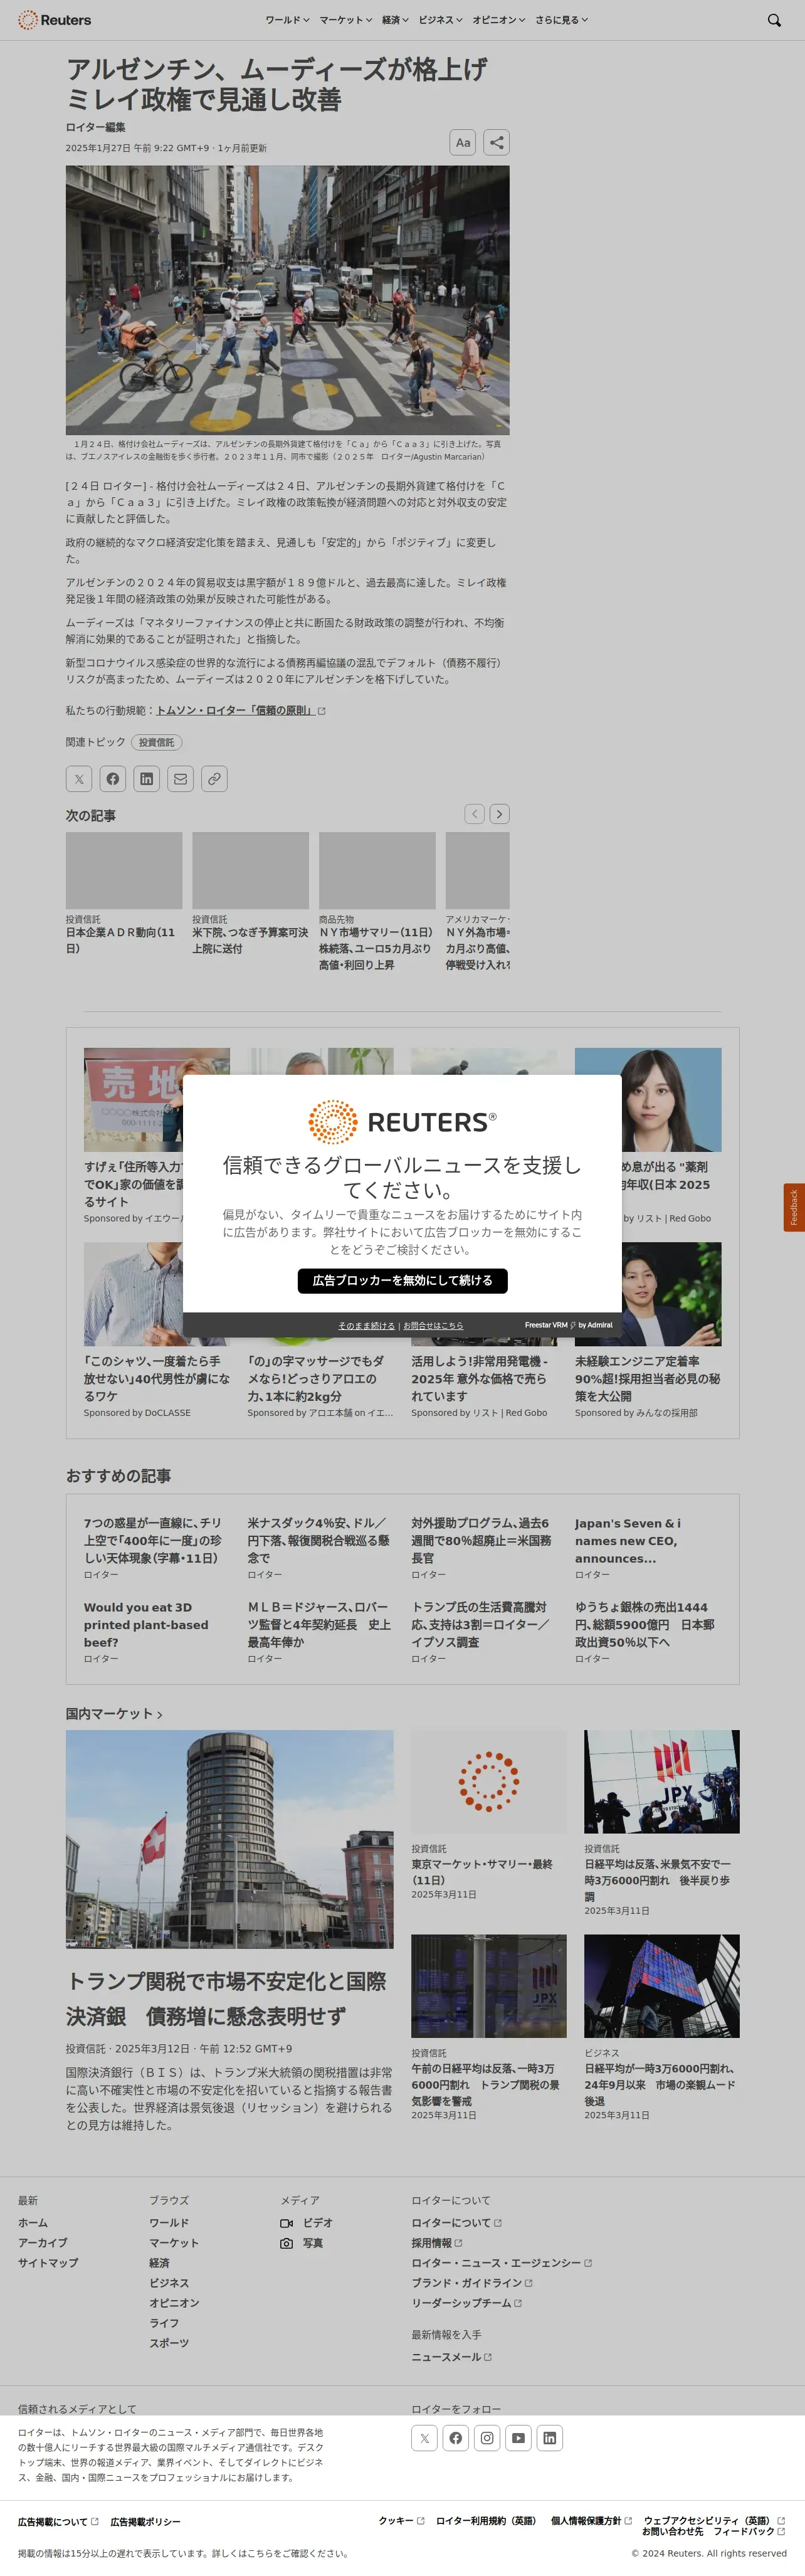Open 日本企業ＡＤＲ動向 carousel article

[124, 940]
